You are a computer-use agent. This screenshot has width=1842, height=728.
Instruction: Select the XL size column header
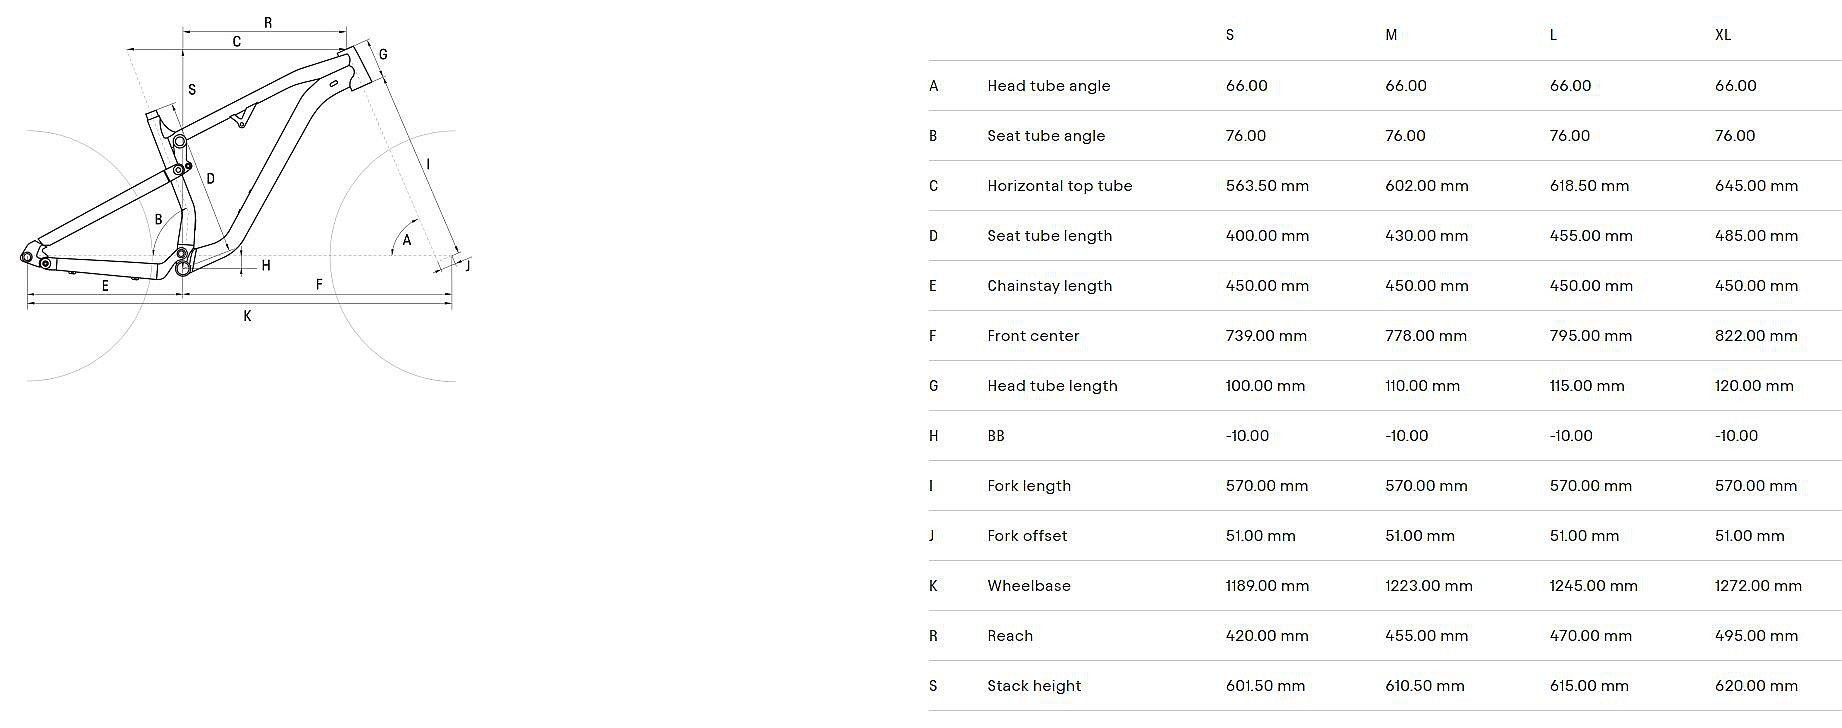(x=1722, y=35)
